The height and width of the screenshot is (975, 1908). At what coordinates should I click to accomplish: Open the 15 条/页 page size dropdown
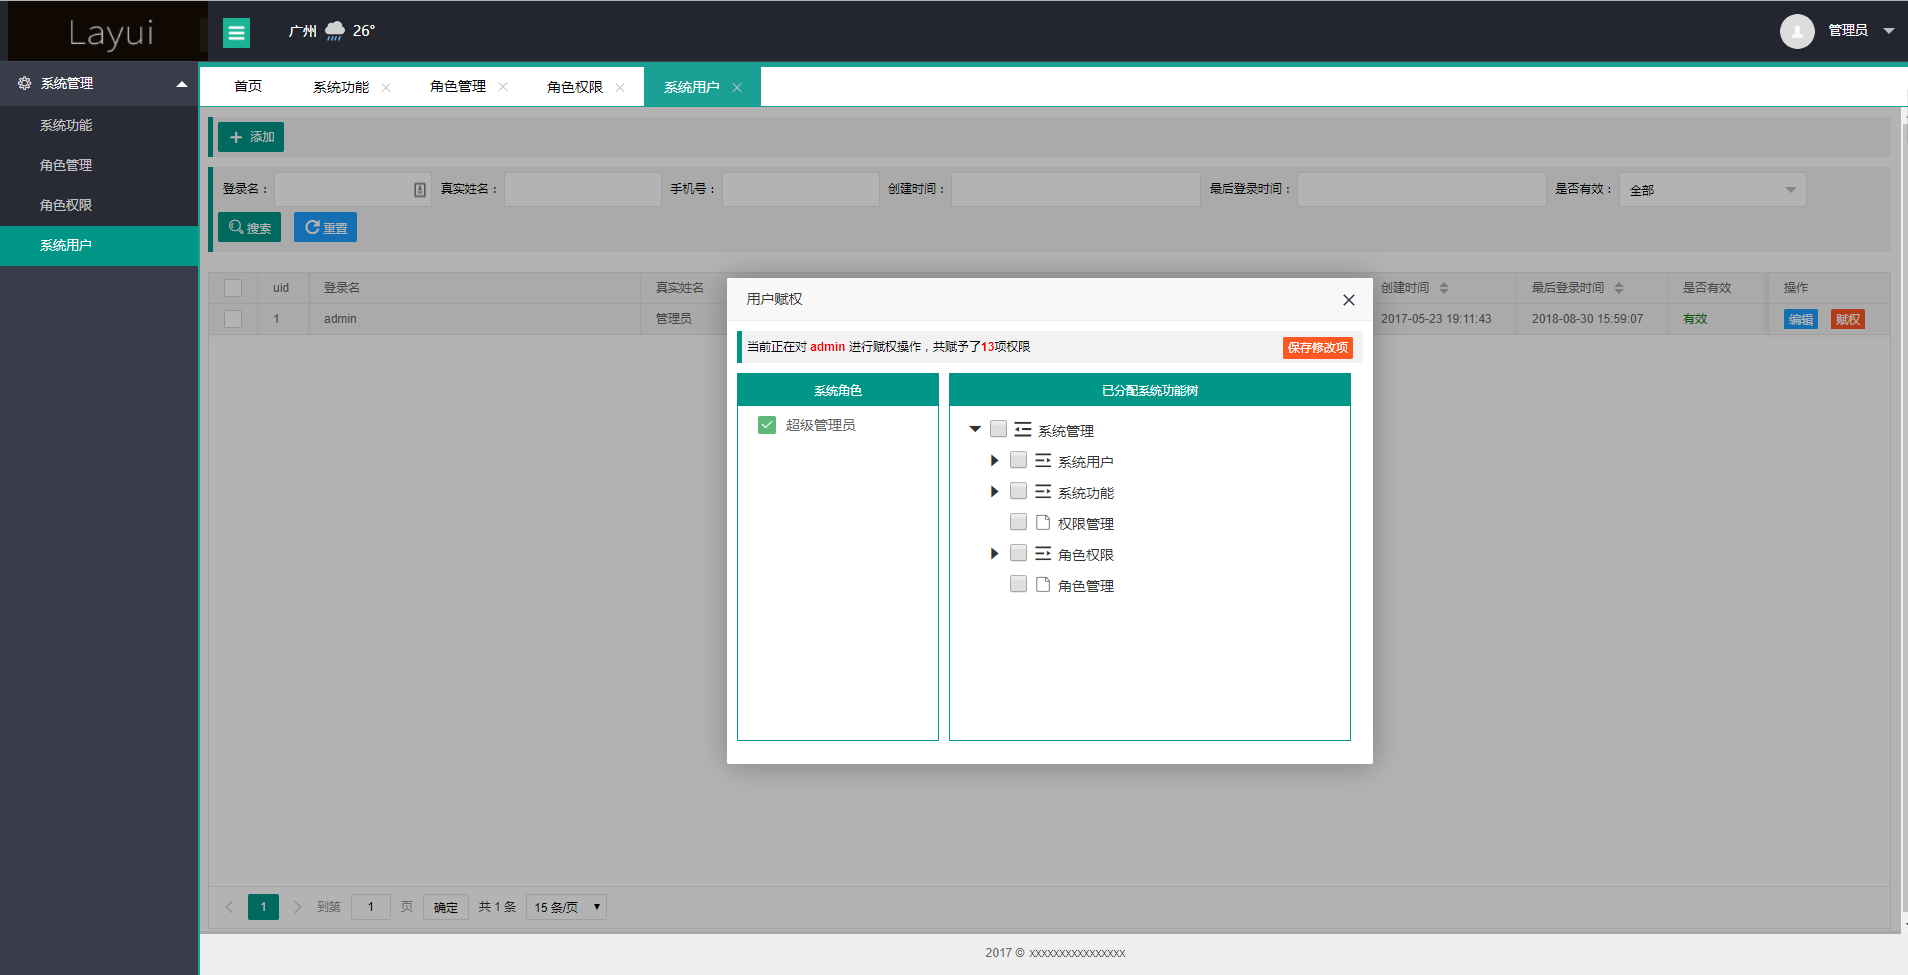coord(566,907)
